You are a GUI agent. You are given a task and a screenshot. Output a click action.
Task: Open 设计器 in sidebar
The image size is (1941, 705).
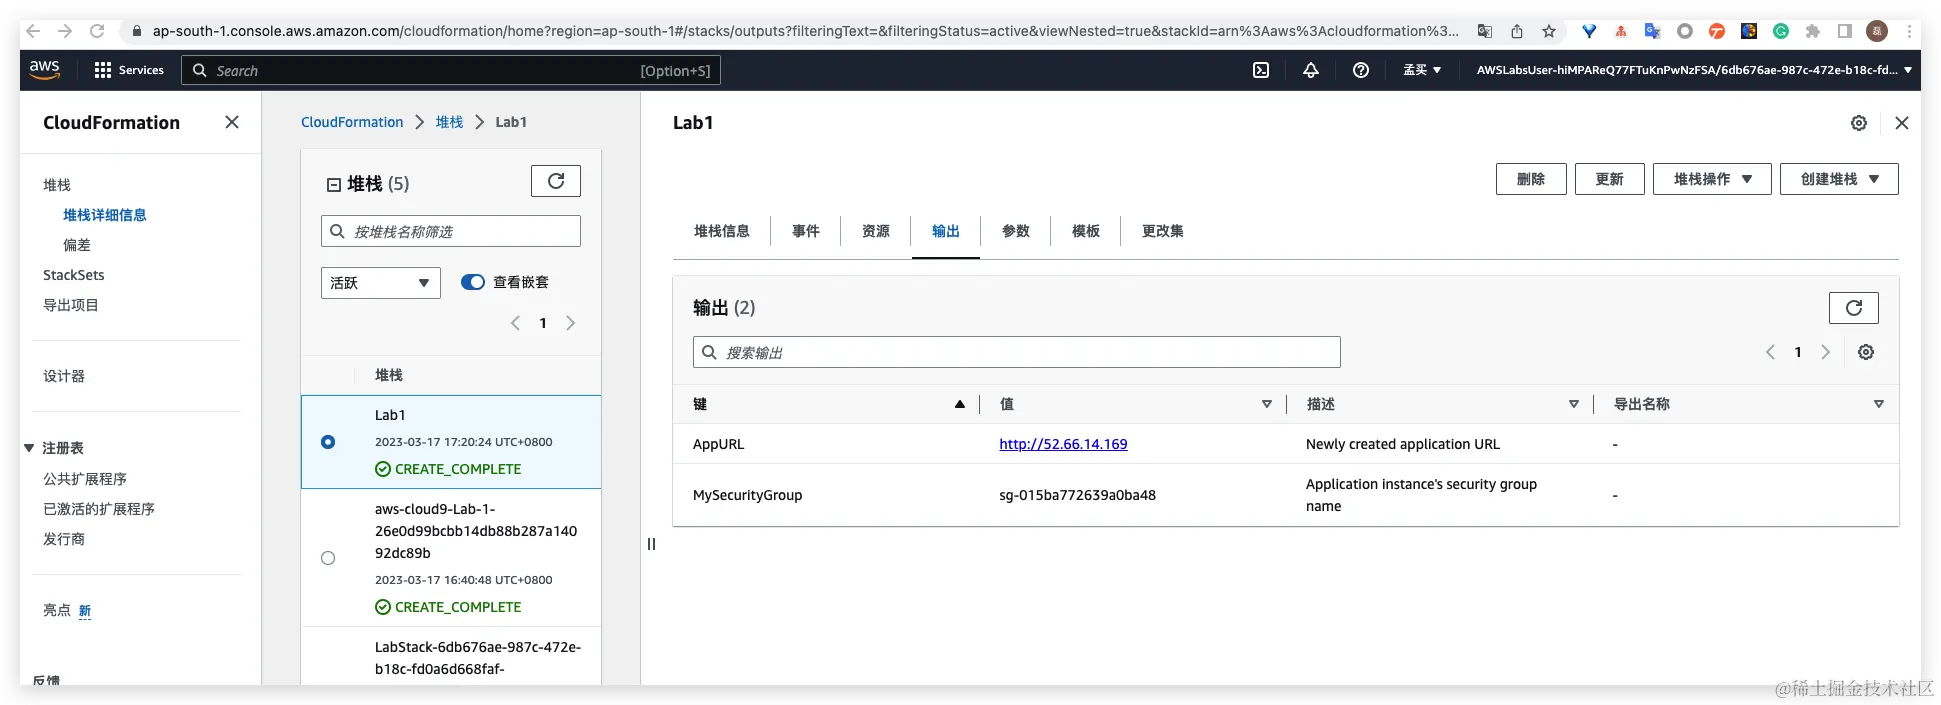point(64,376)
